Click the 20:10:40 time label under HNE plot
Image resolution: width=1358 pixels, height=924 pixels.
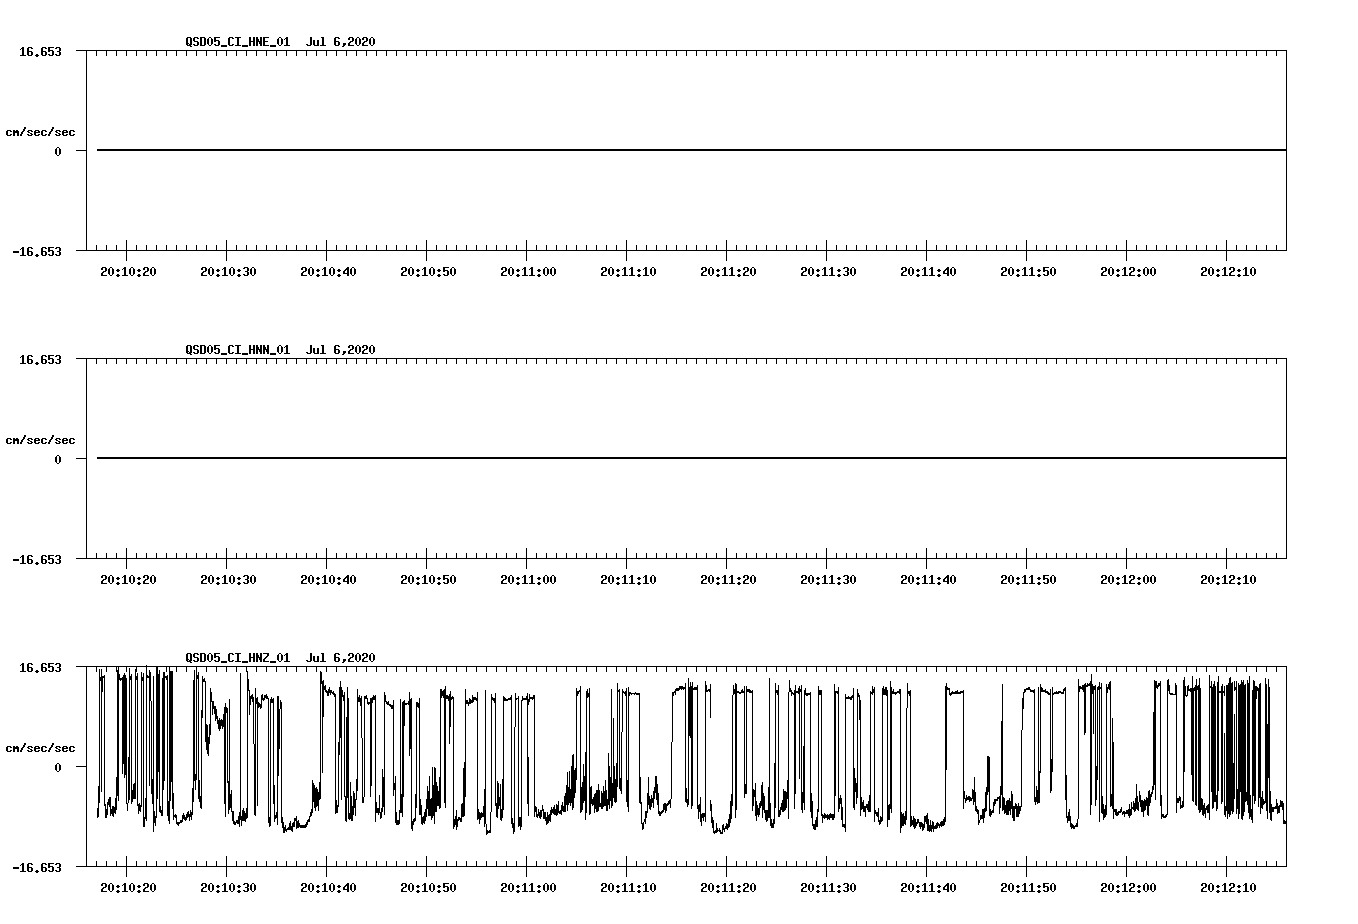coord(328,271)
